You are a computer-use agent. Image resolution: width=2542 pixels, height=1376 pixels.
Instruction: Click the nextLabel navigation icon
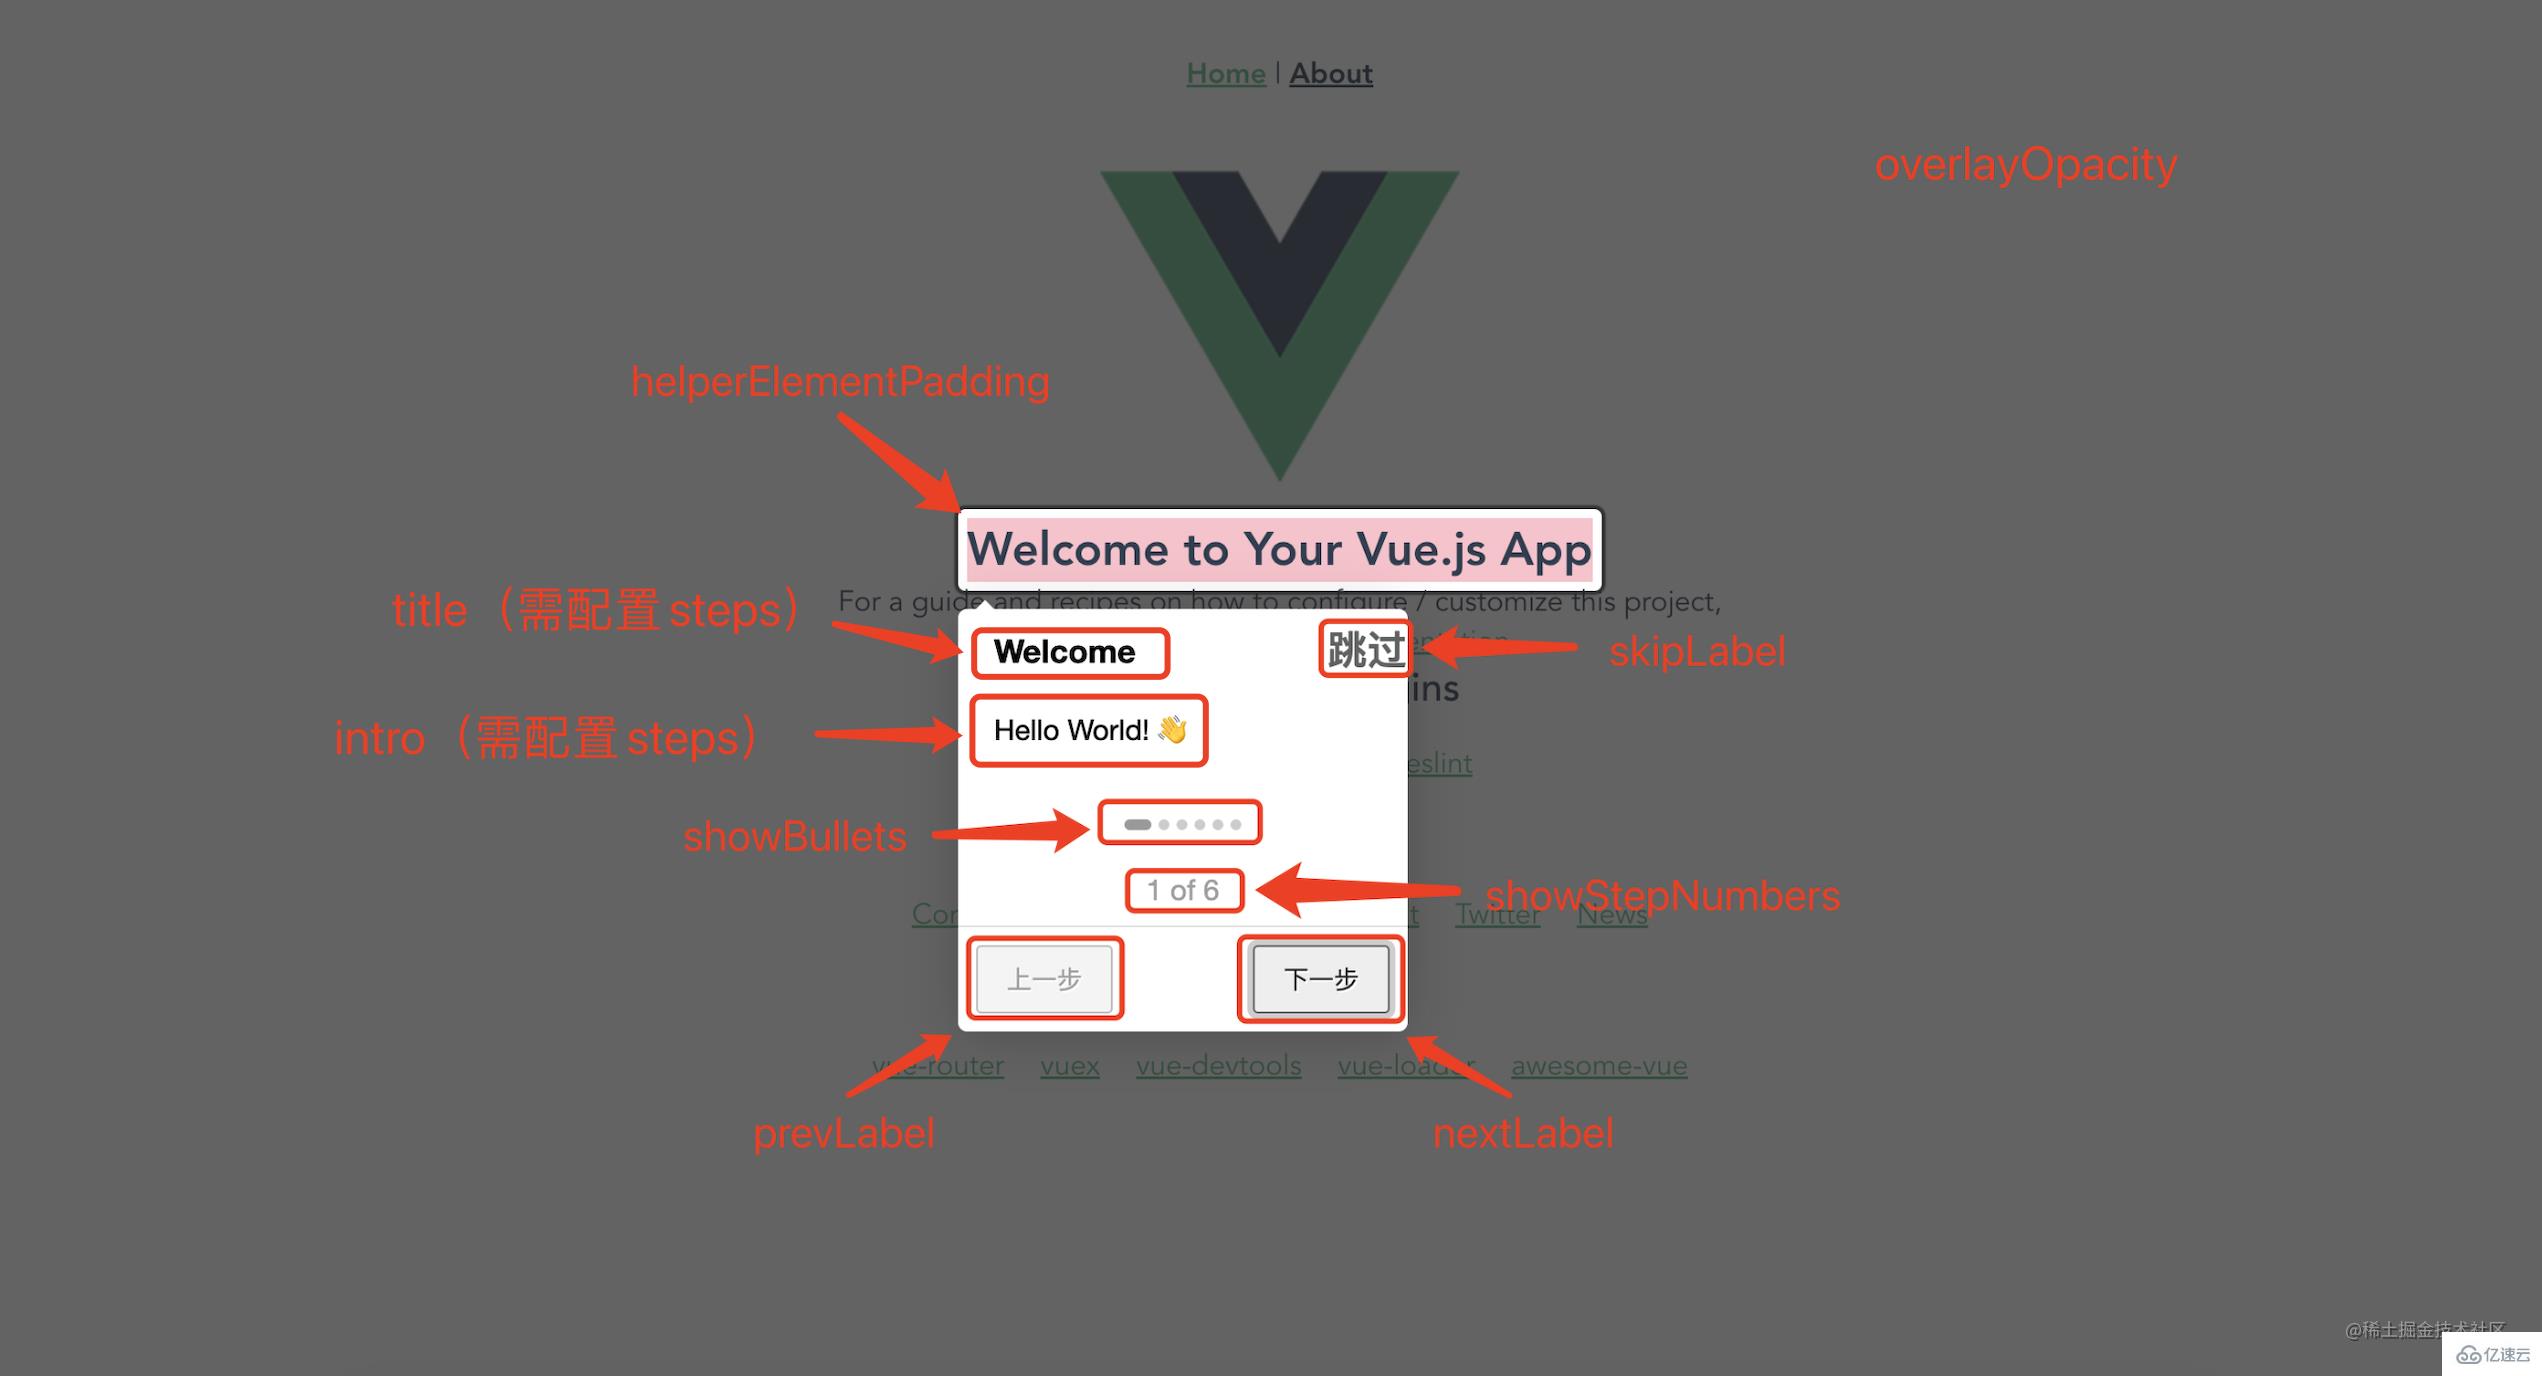[1320, 978]
